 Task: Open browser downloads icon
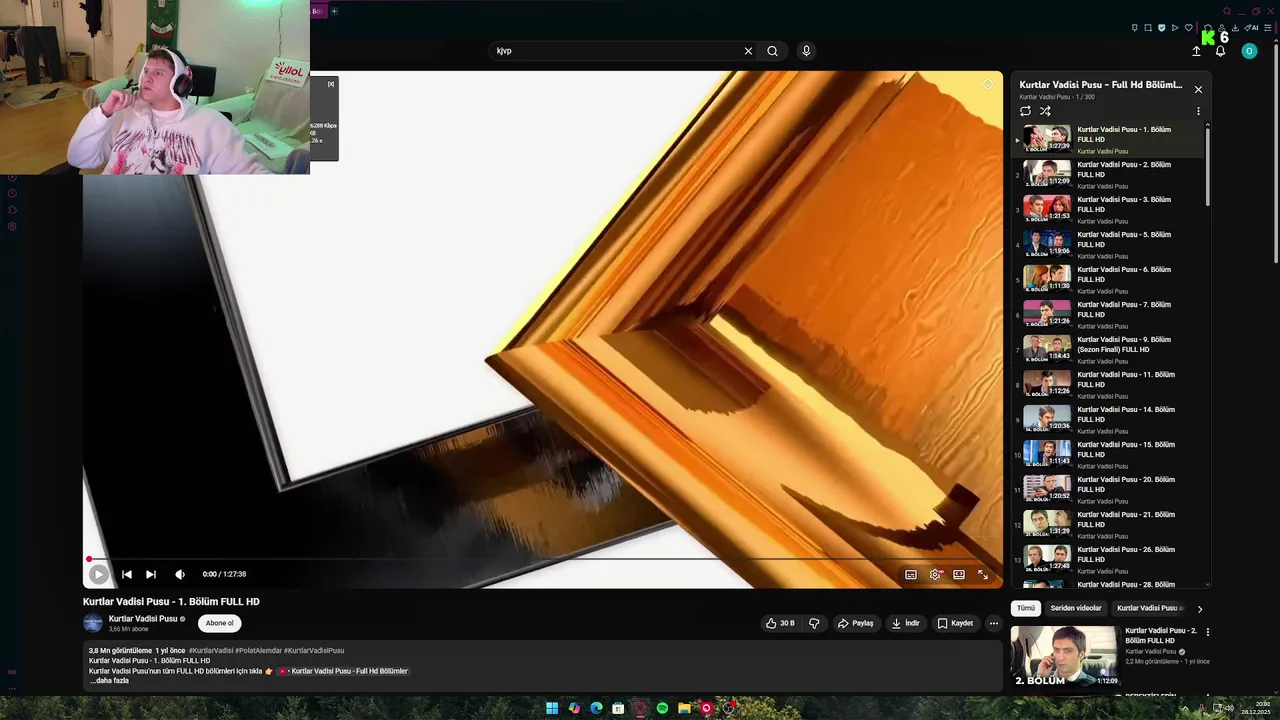pyautogui.click(x=1235, y=28)
